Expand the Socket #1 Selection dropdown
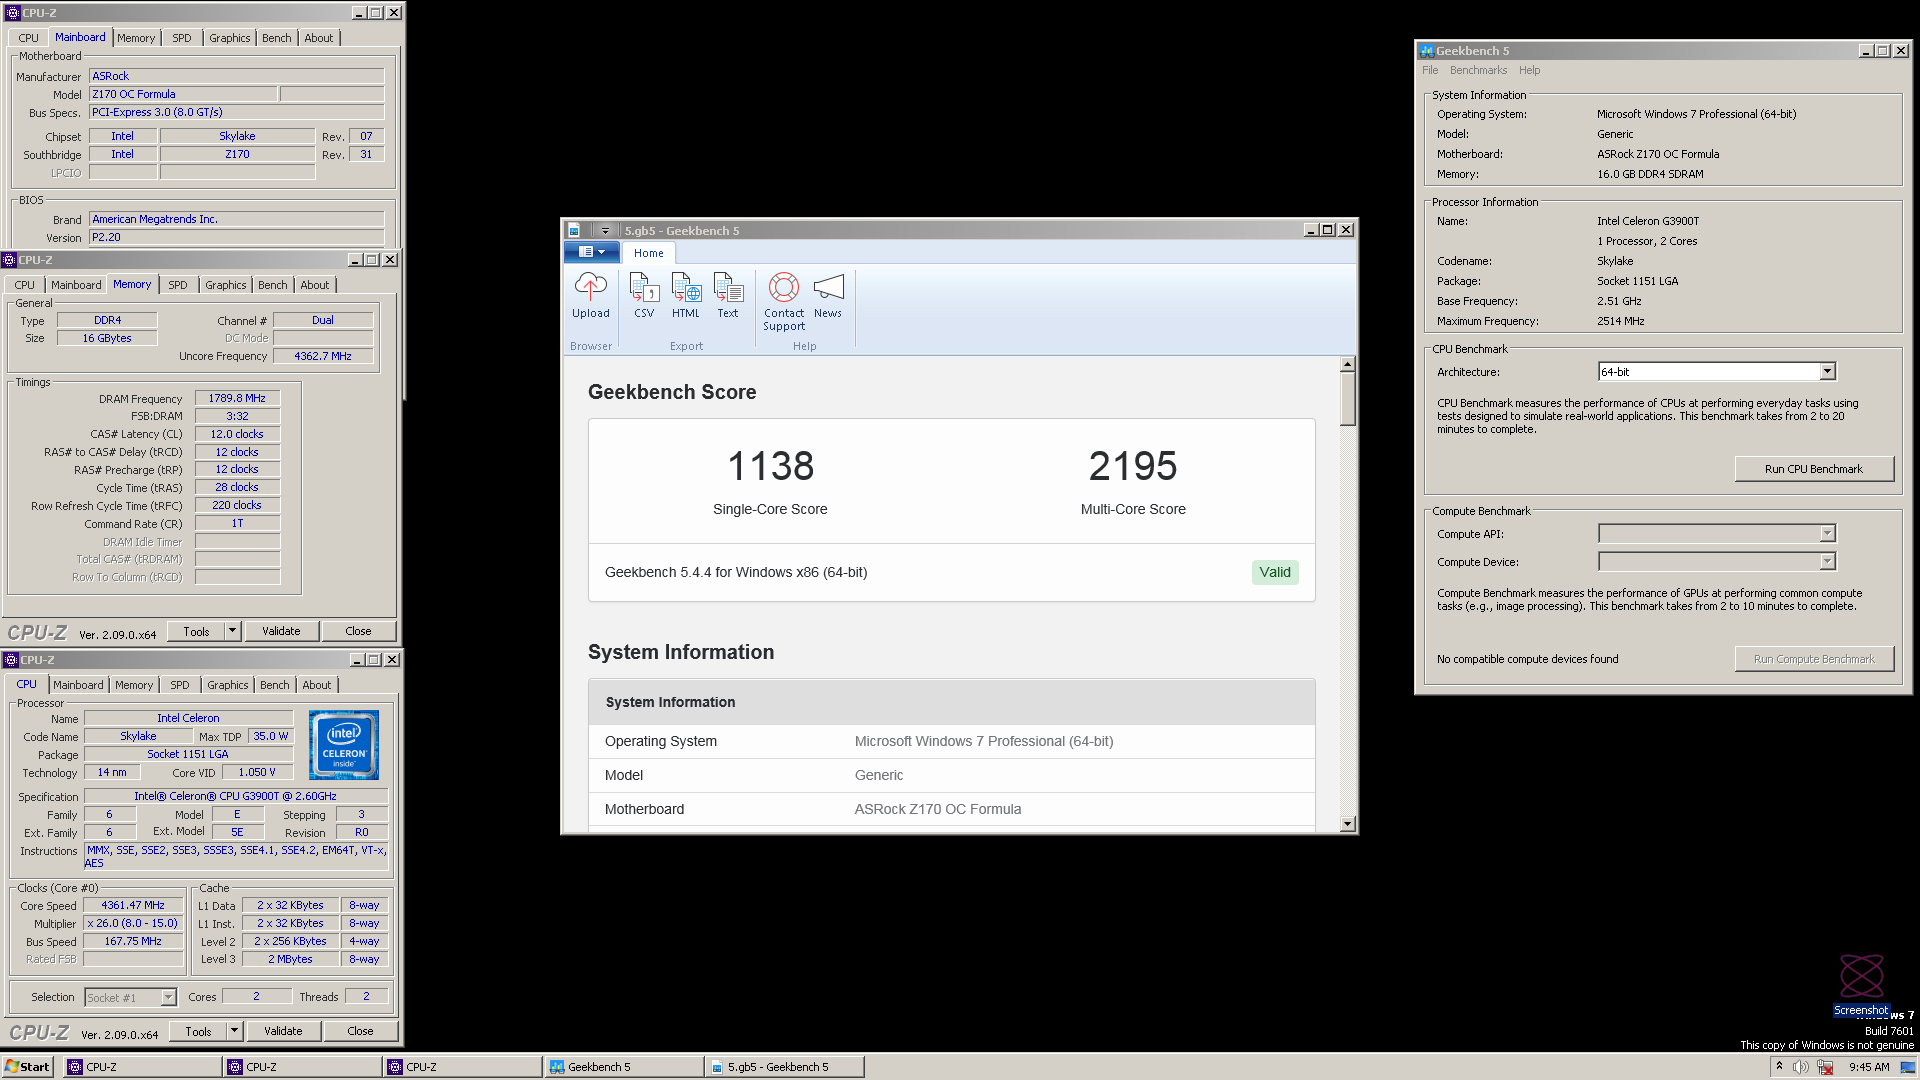This screenshot has width=1920, height=1080. click(168, 997)
